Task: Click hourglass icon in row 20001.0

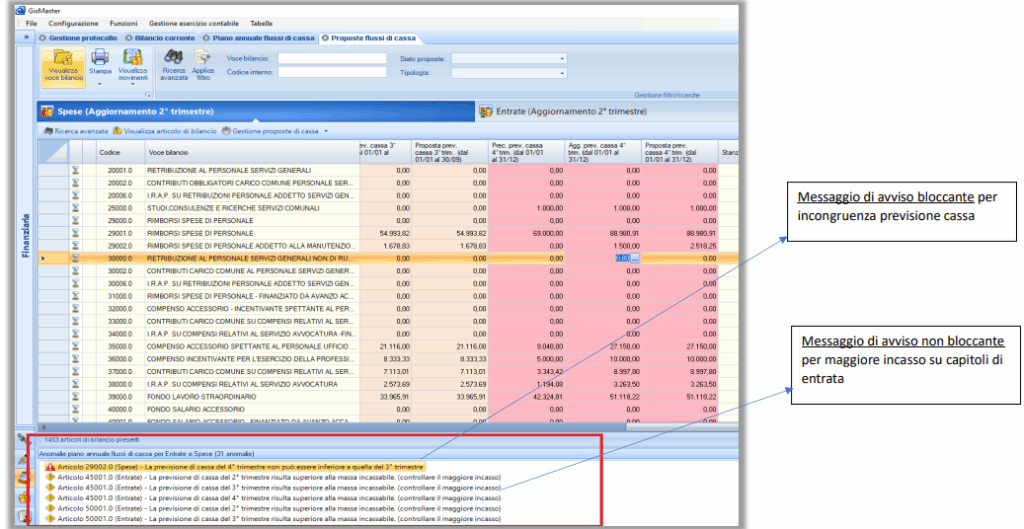Action: [x=74, y=171]
